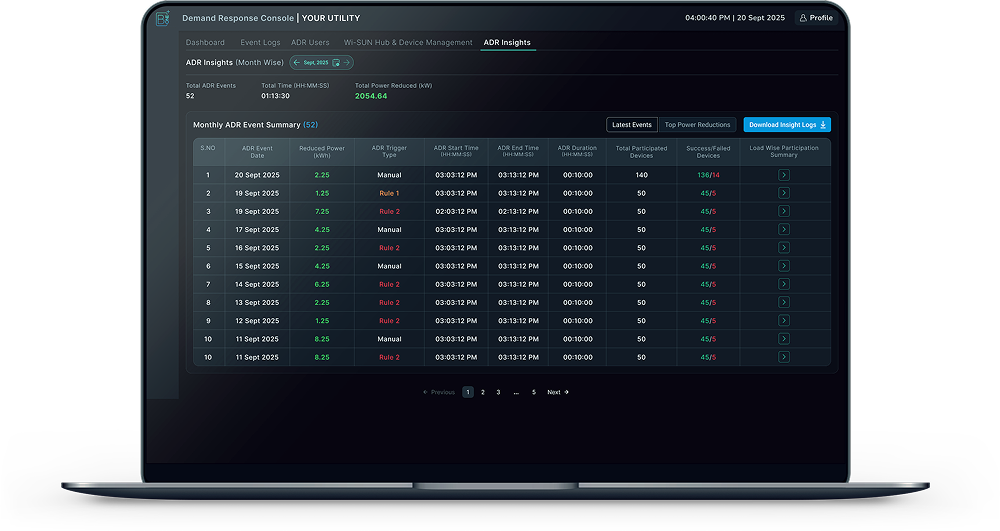1000x531 pixels.
Task: Click the Previous page link
Action: [439, 392]
